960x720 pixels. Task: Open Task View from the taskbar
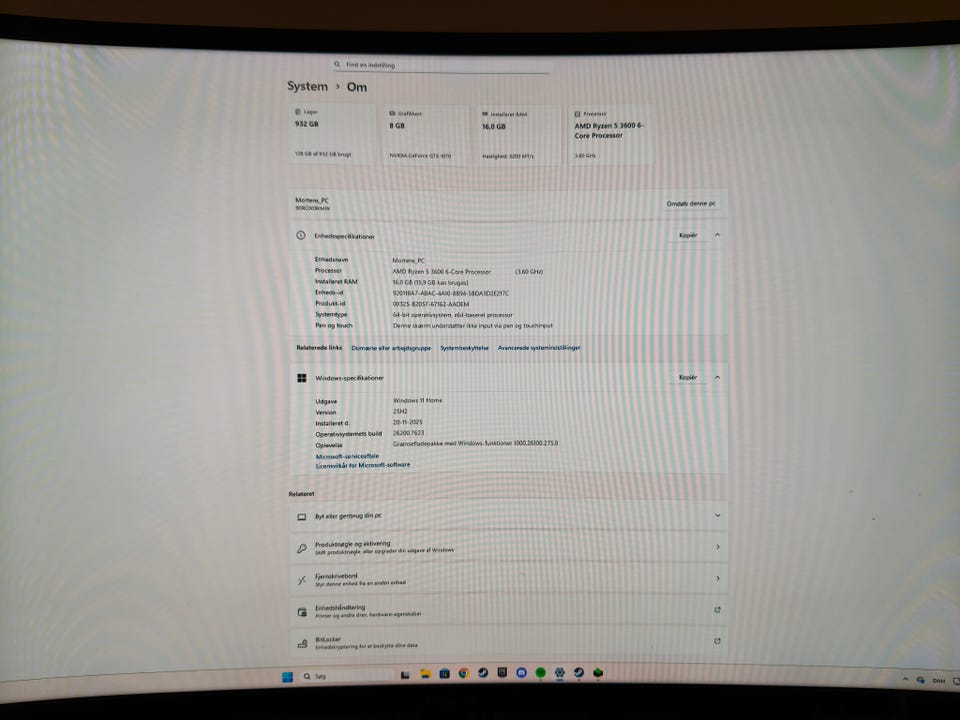(405, 675)
